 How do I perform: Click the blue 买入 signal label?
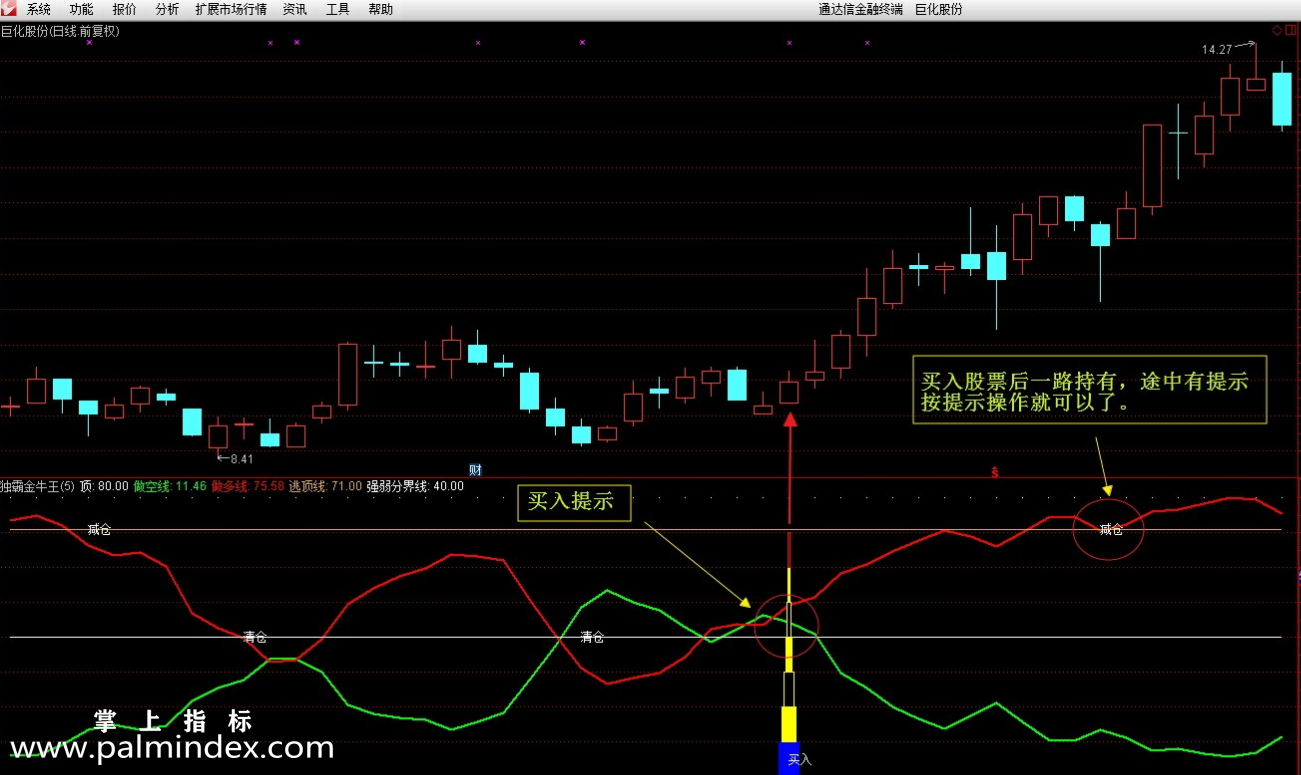tap(799, 759)
